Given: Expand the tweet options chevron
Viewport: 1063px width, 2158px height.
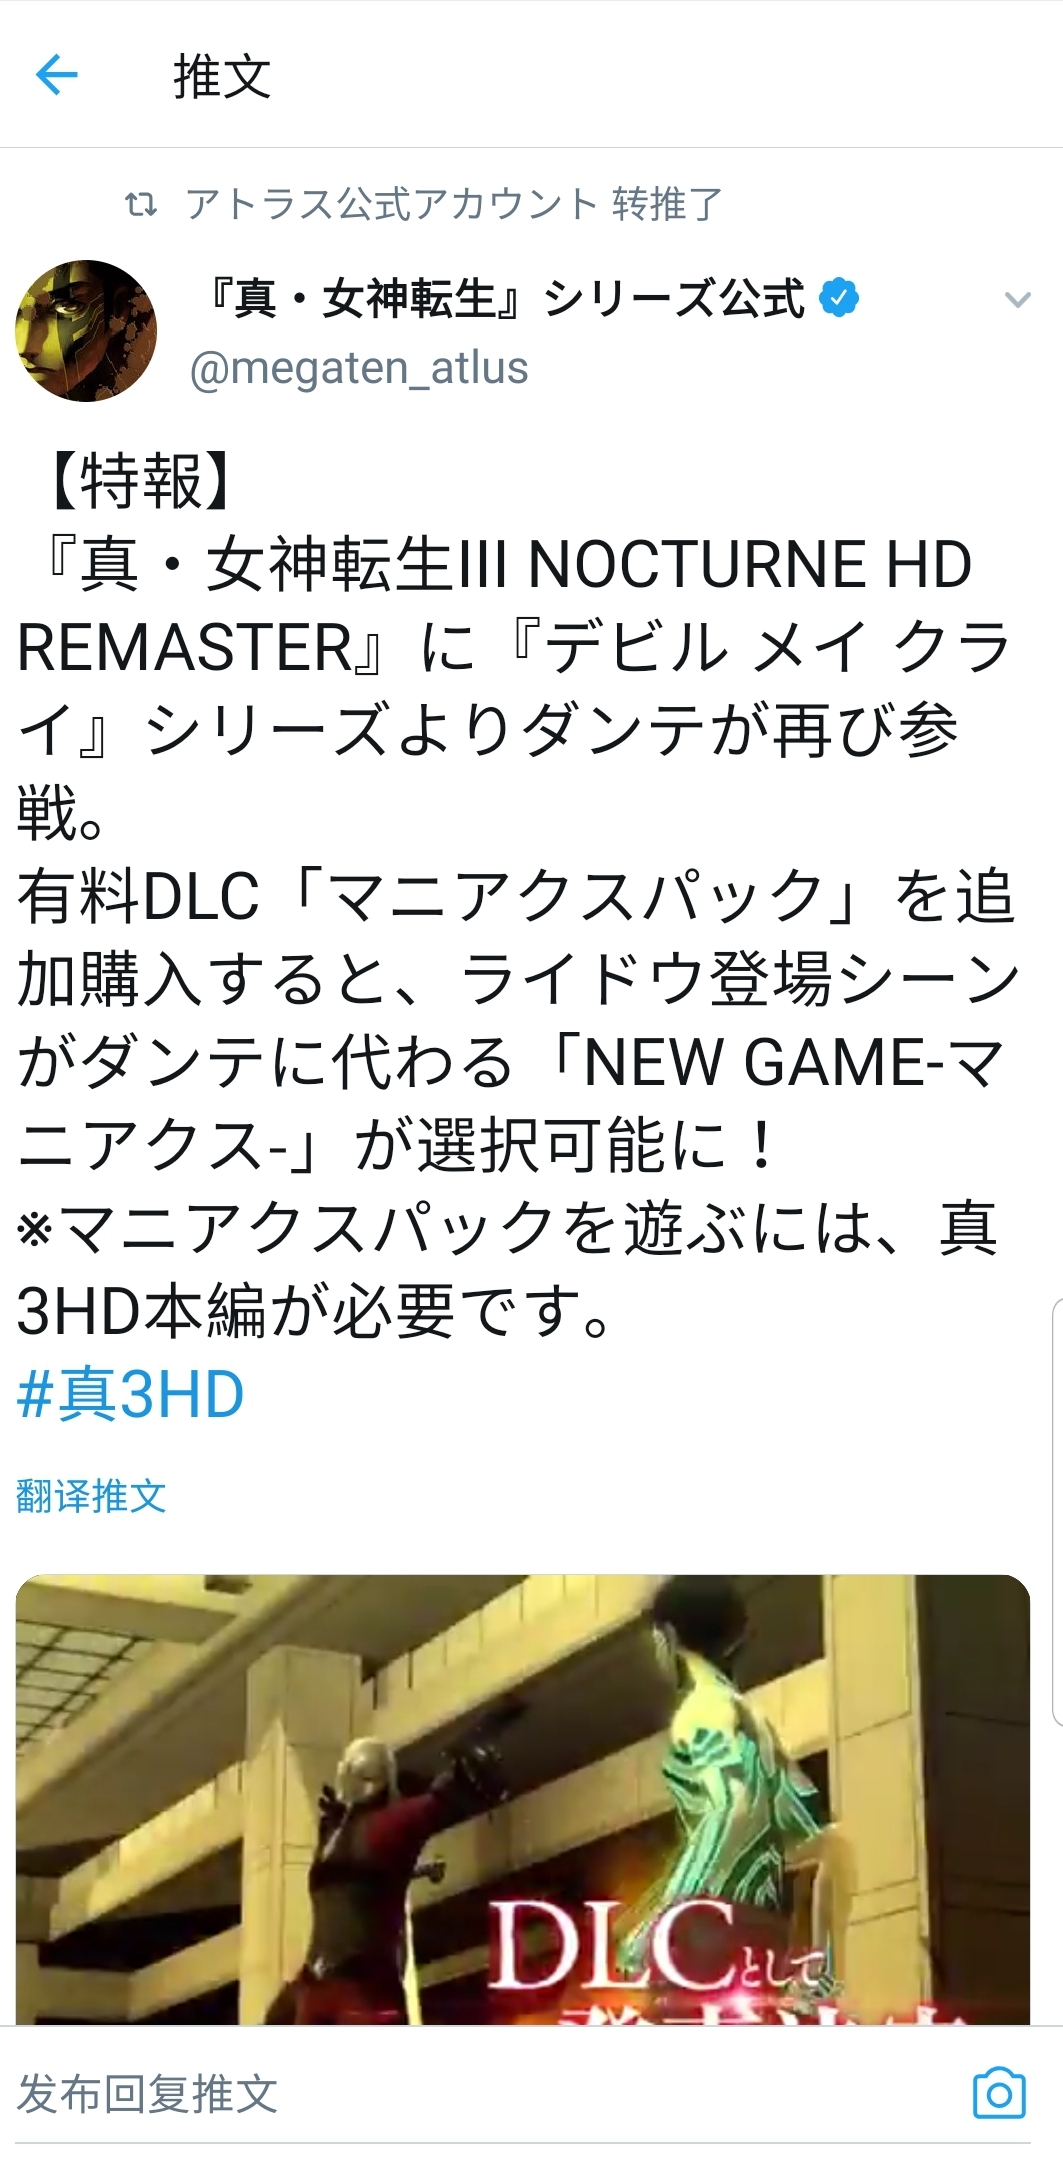Looking at the screenshot, I should pyautogui.click(x=1017, y=299).
